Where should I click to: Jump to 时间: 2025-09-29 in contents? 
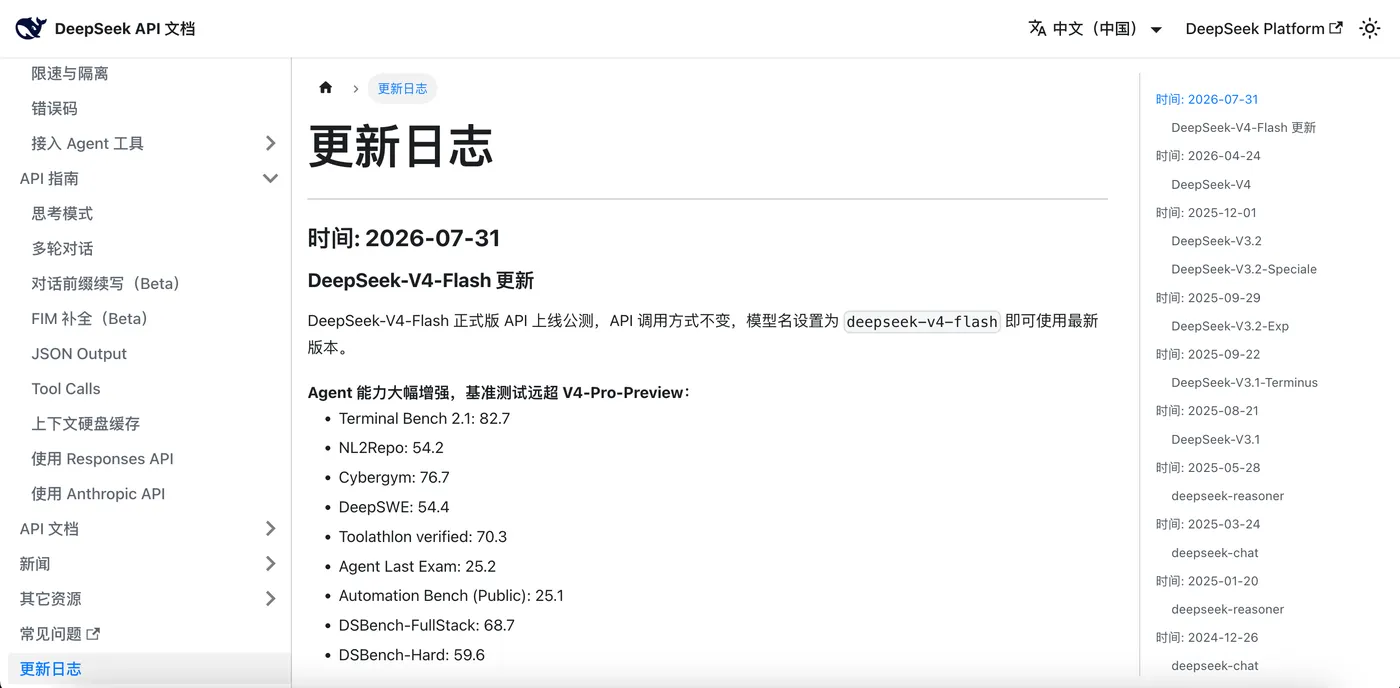(x=1208, y=297)
